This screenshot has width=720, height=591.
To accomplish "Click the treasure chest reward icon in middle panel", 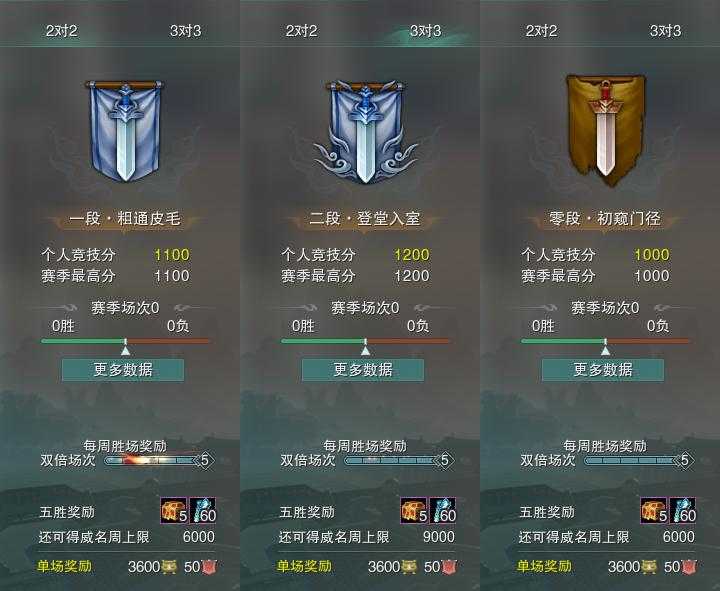I will tap(414, 510).
